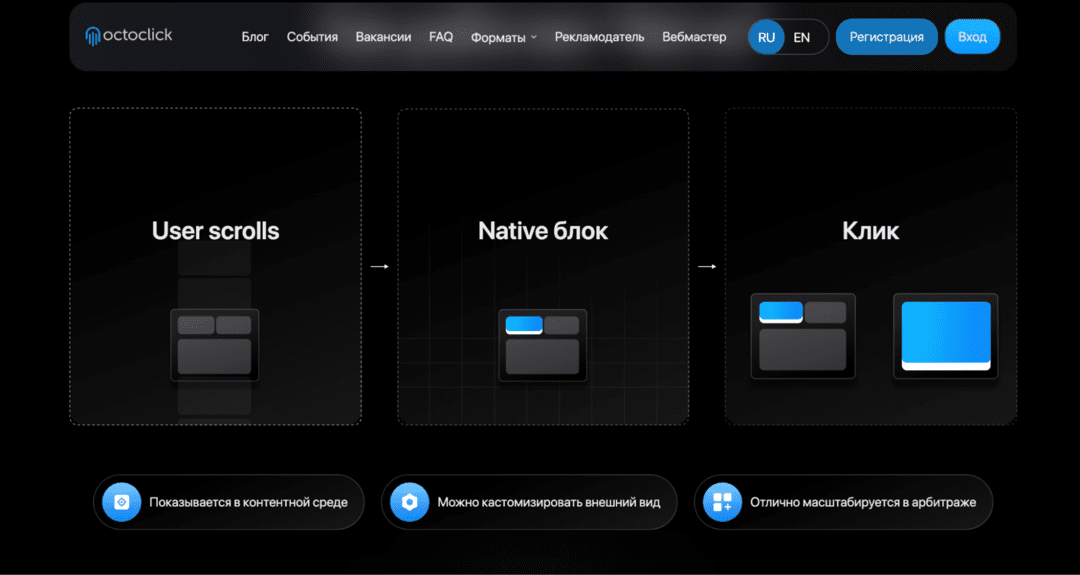Click the Клик heading

tap(871, 231)
